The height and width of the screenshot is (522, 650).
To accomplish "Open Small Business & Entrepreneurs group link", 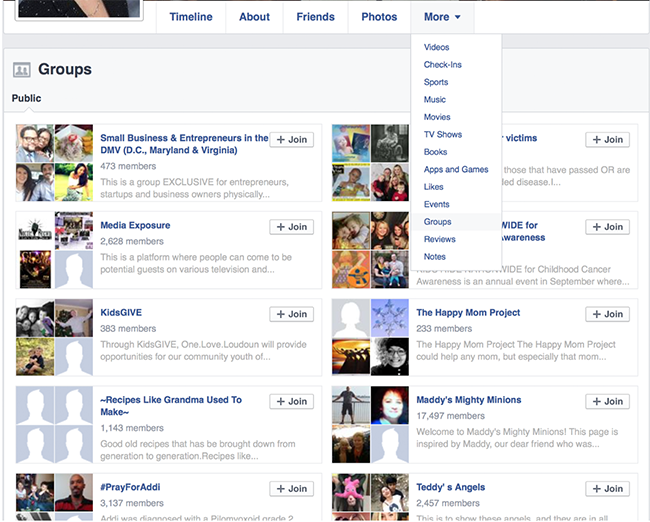I will point(184,144).
